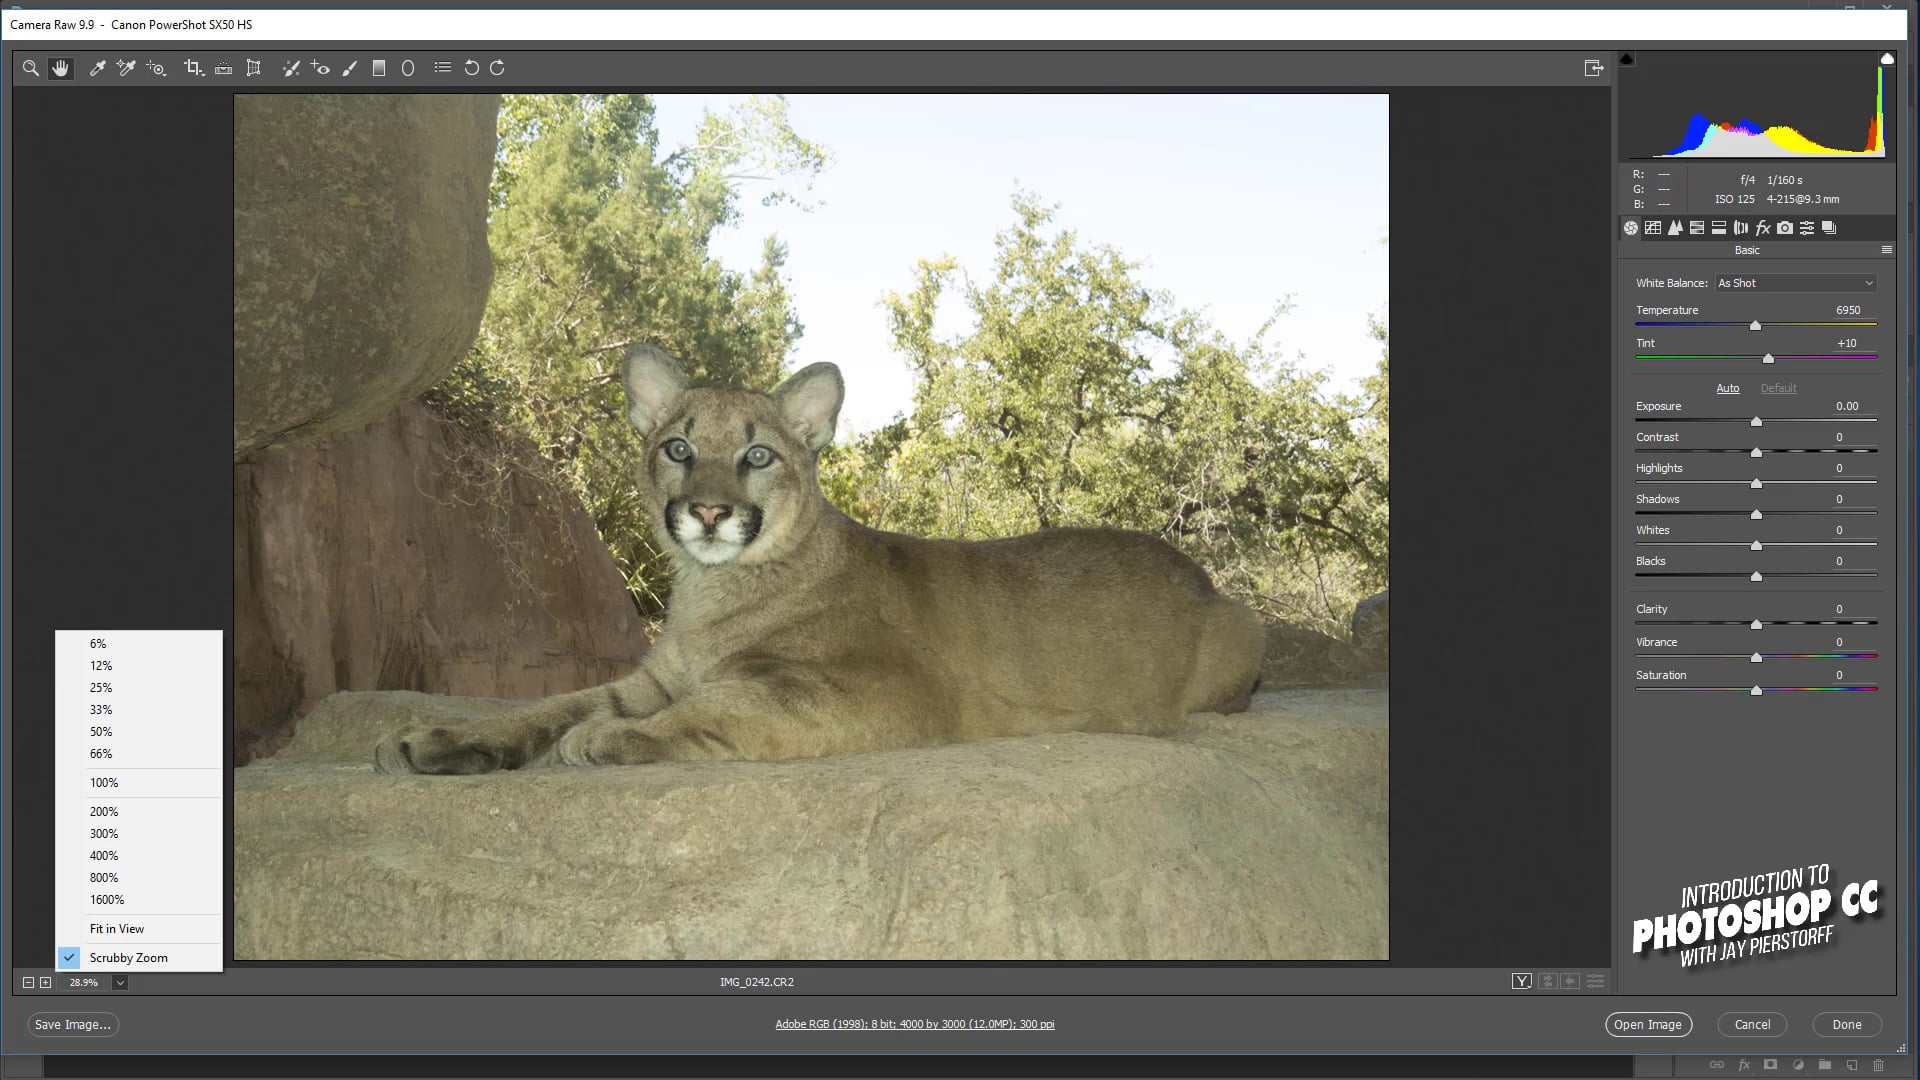Open the Adobe RGB workflow options link

point(915,1024)
